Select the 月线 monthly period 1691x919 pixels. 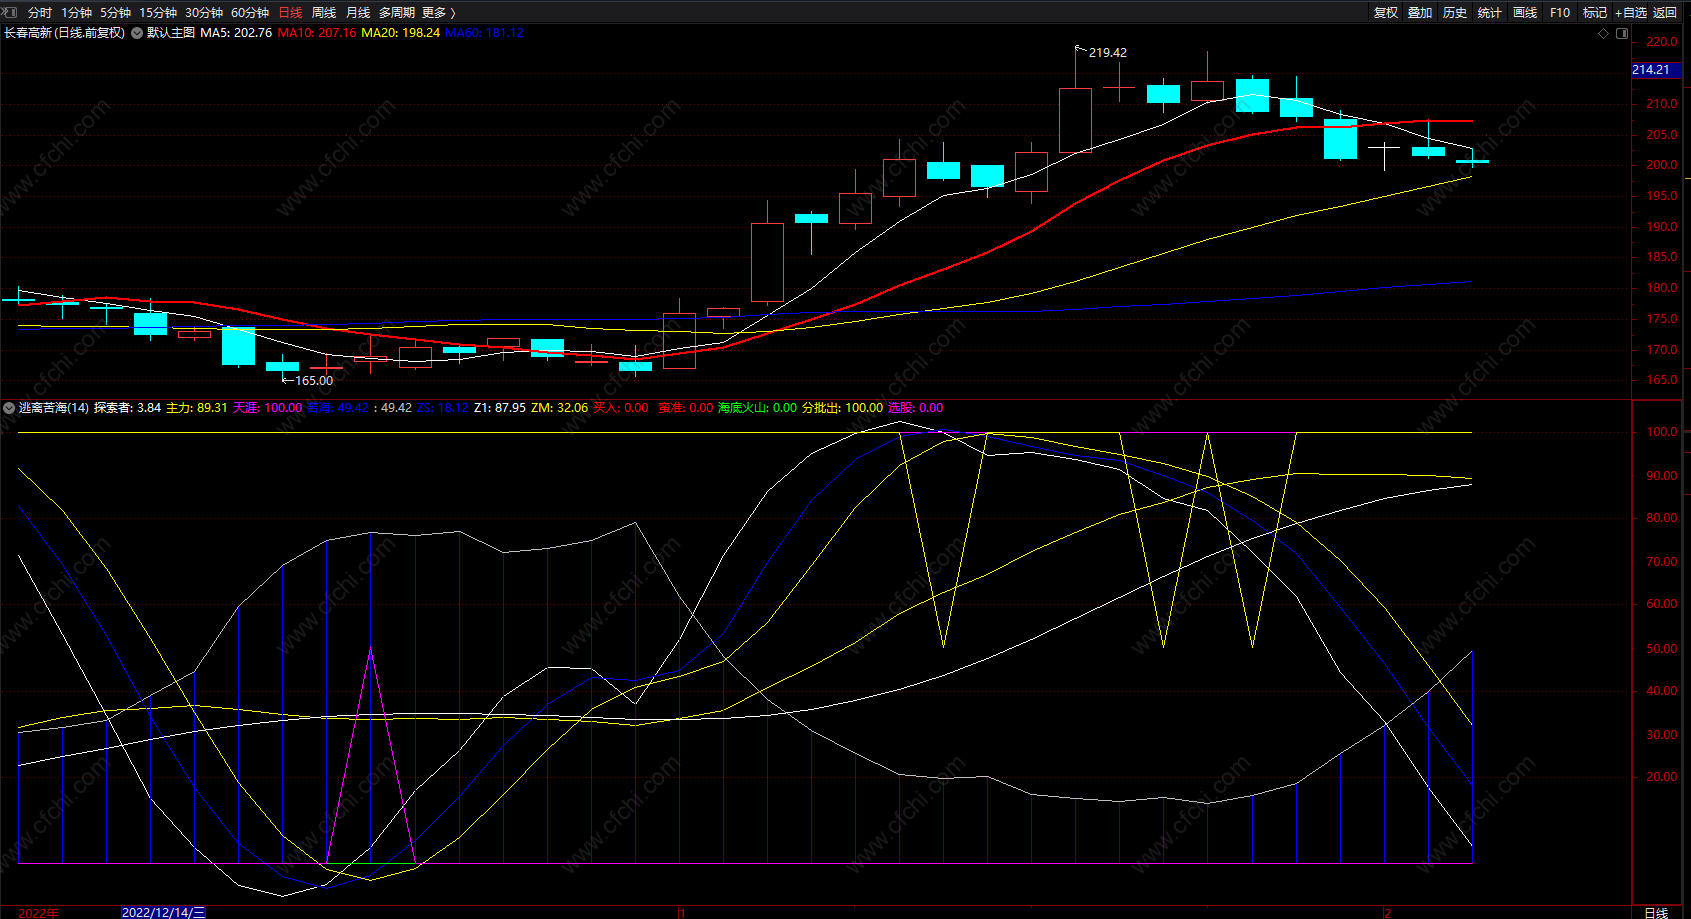pyautogui.click(x=358, y=12)
